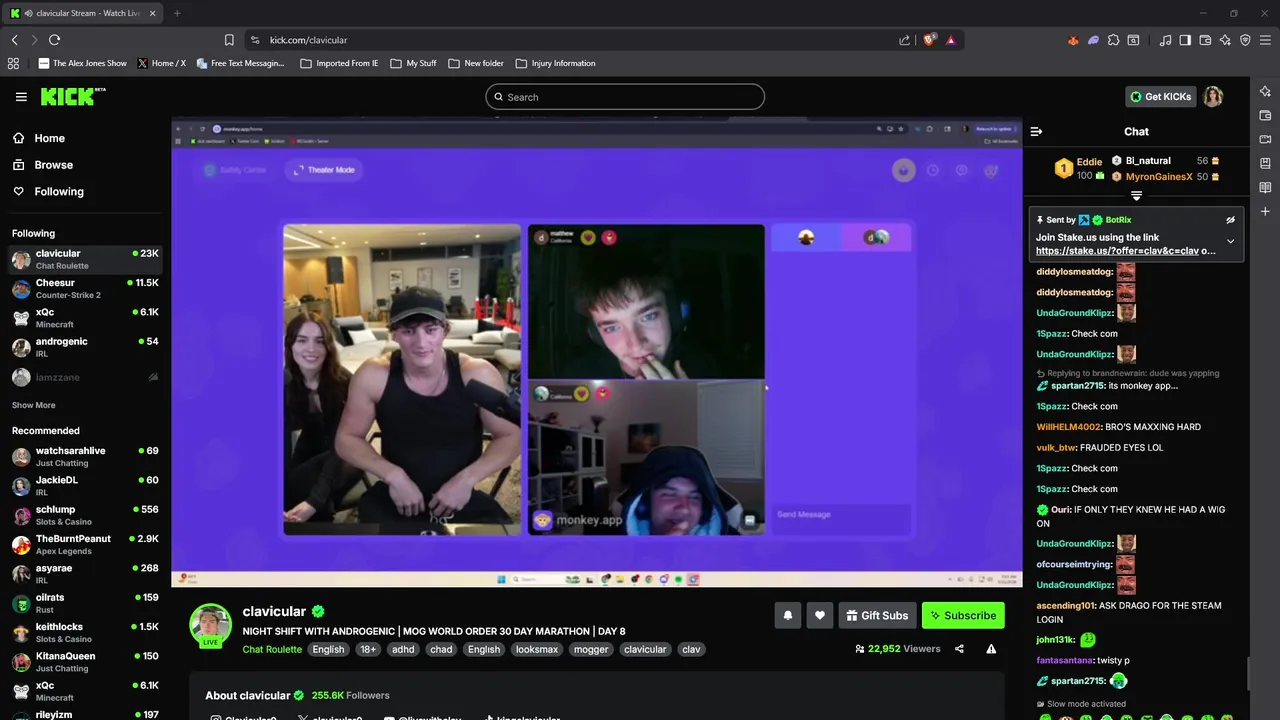The image size is (1280, 720).
Task: Report the stream using warning triangle icon
Action: (991, 649)
